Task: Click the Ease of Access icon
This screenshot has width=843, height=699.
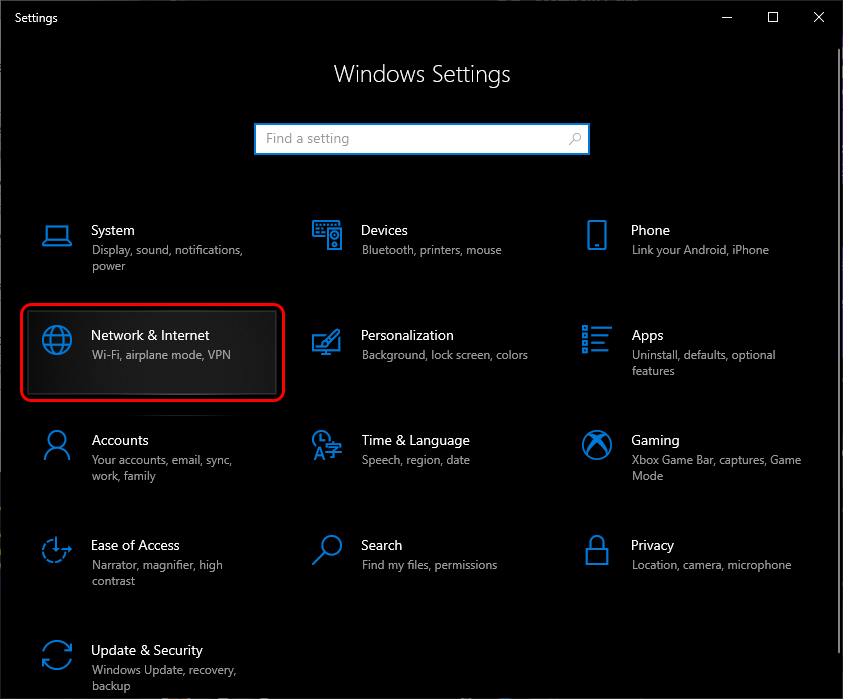Action: 57,550
